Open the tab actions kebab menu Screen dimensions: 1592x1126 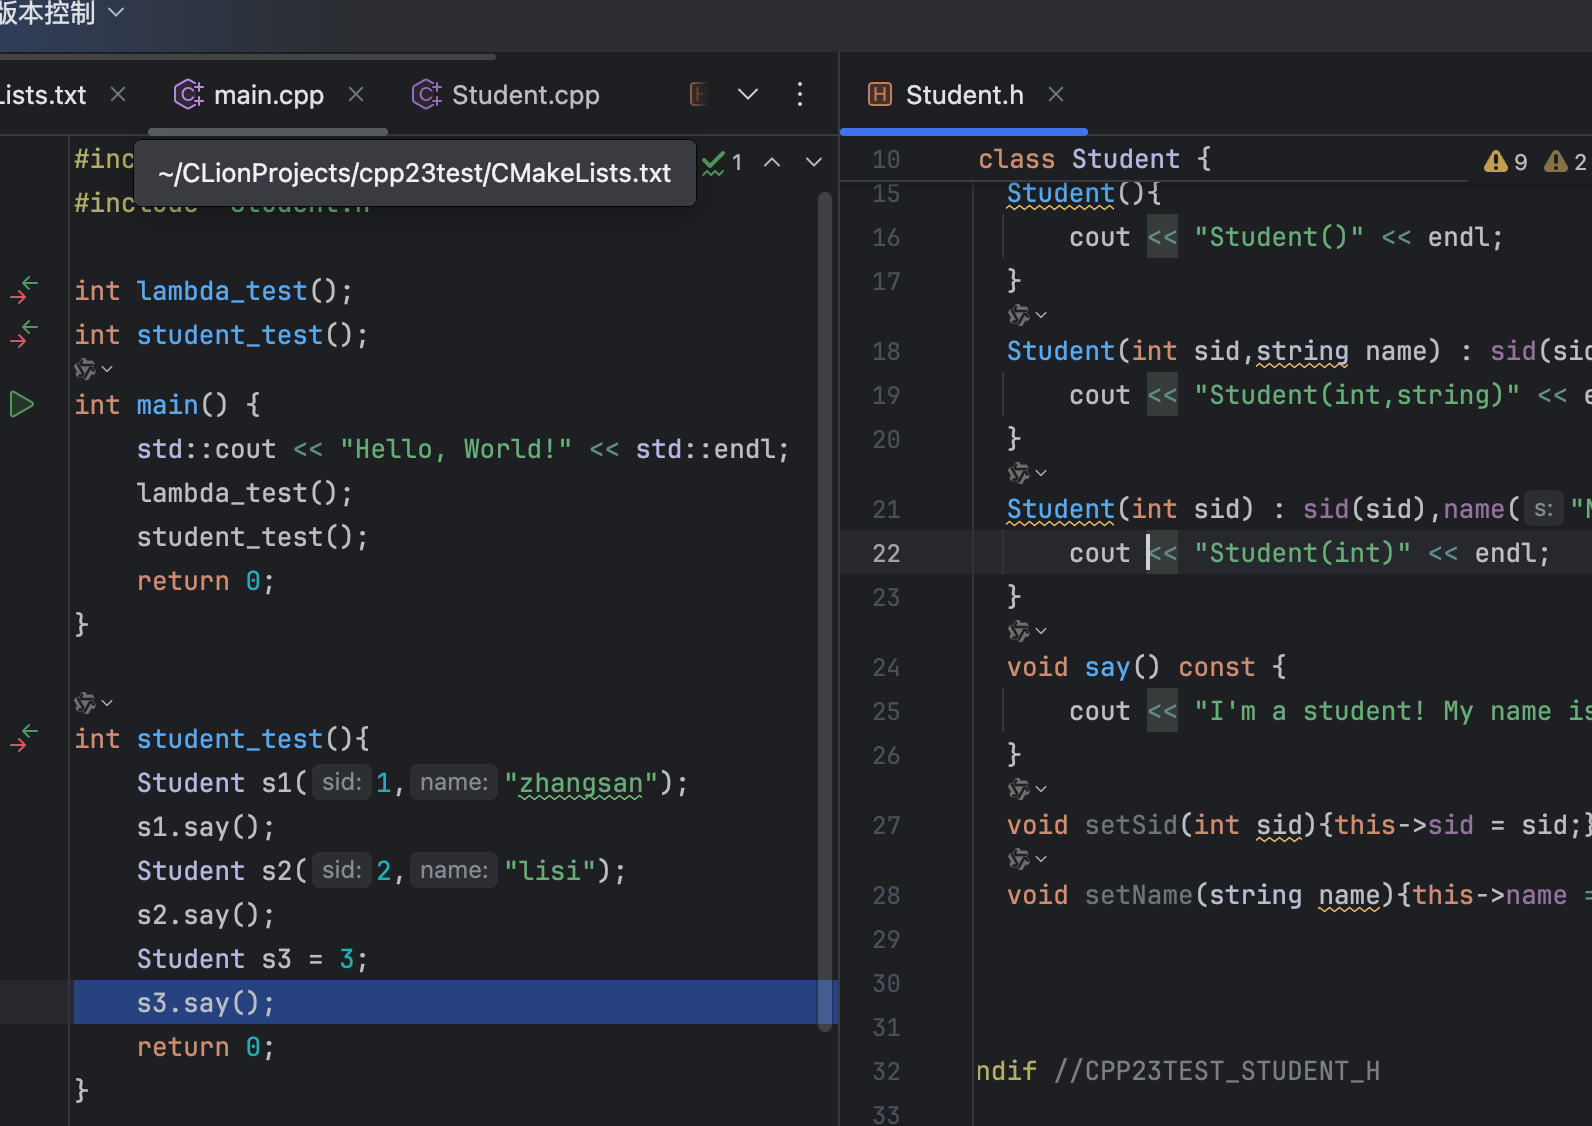pyautogui.click(x=799, y=94)
